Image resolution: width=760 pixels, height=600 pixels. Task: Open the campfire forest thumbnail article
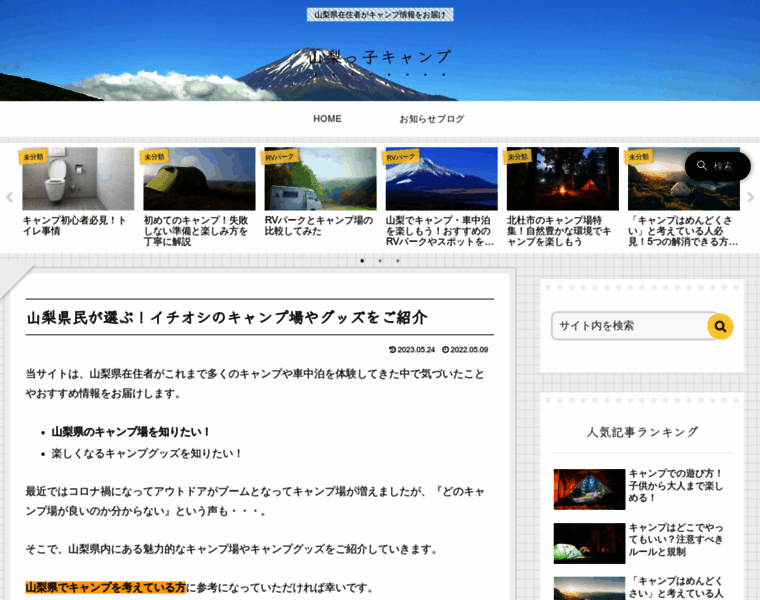point(563,179)
